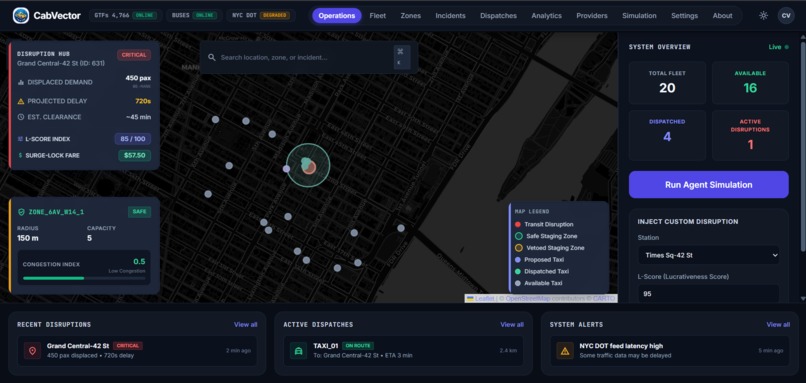Open the NYC DOT feed latency high alert

[x=670, y=351]
